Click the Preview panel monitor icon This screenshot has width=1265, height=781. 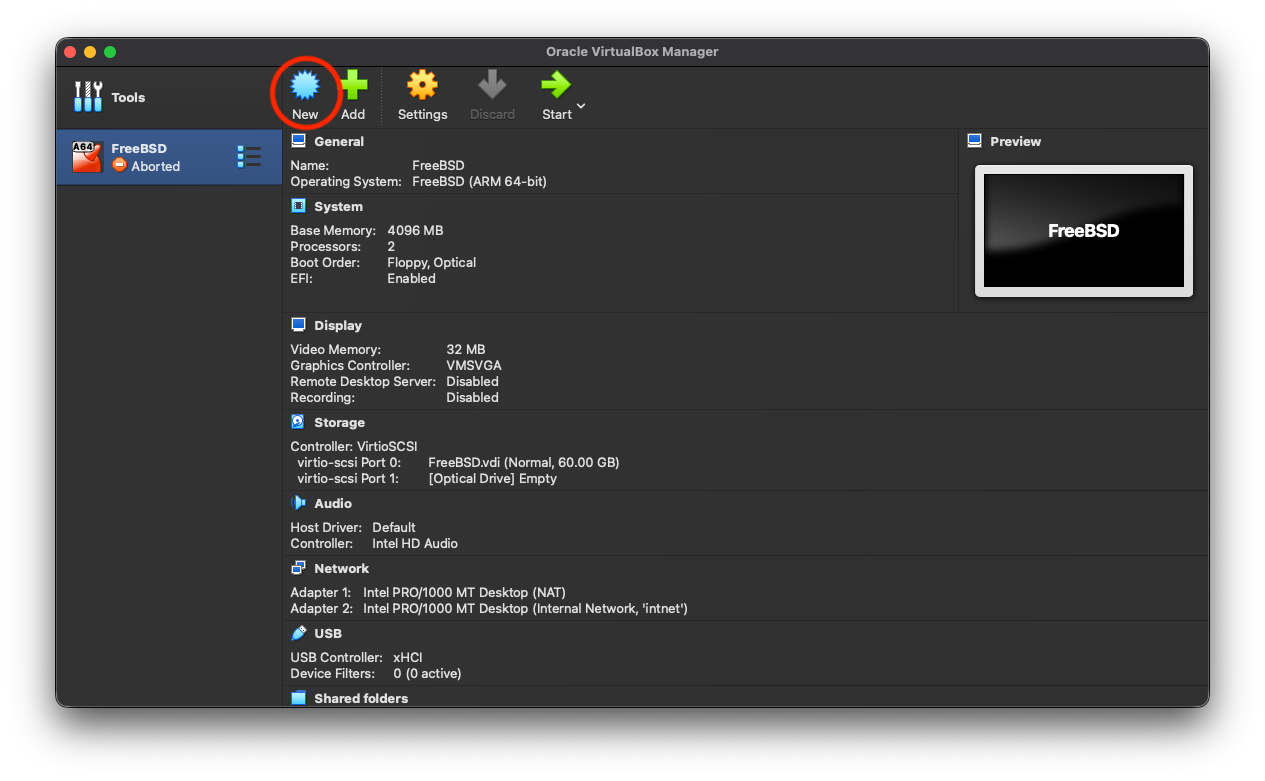[x=975, y=141]
